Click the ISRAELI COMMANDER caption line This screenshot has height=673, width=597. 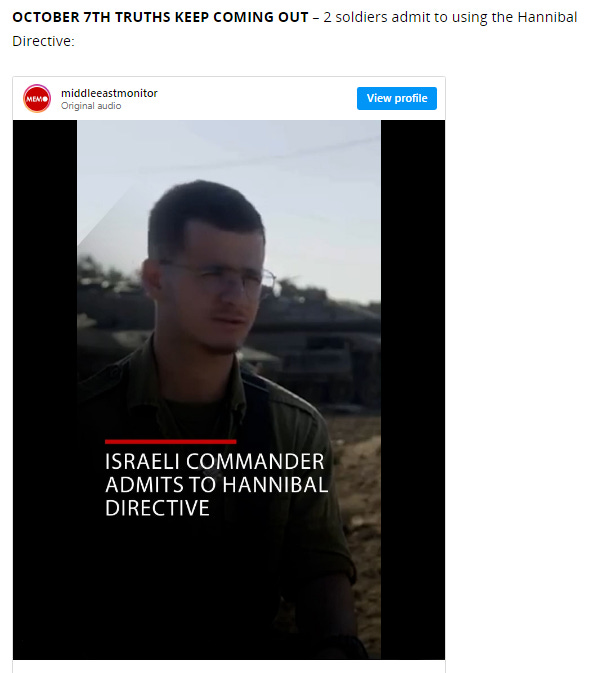[215, 462]
